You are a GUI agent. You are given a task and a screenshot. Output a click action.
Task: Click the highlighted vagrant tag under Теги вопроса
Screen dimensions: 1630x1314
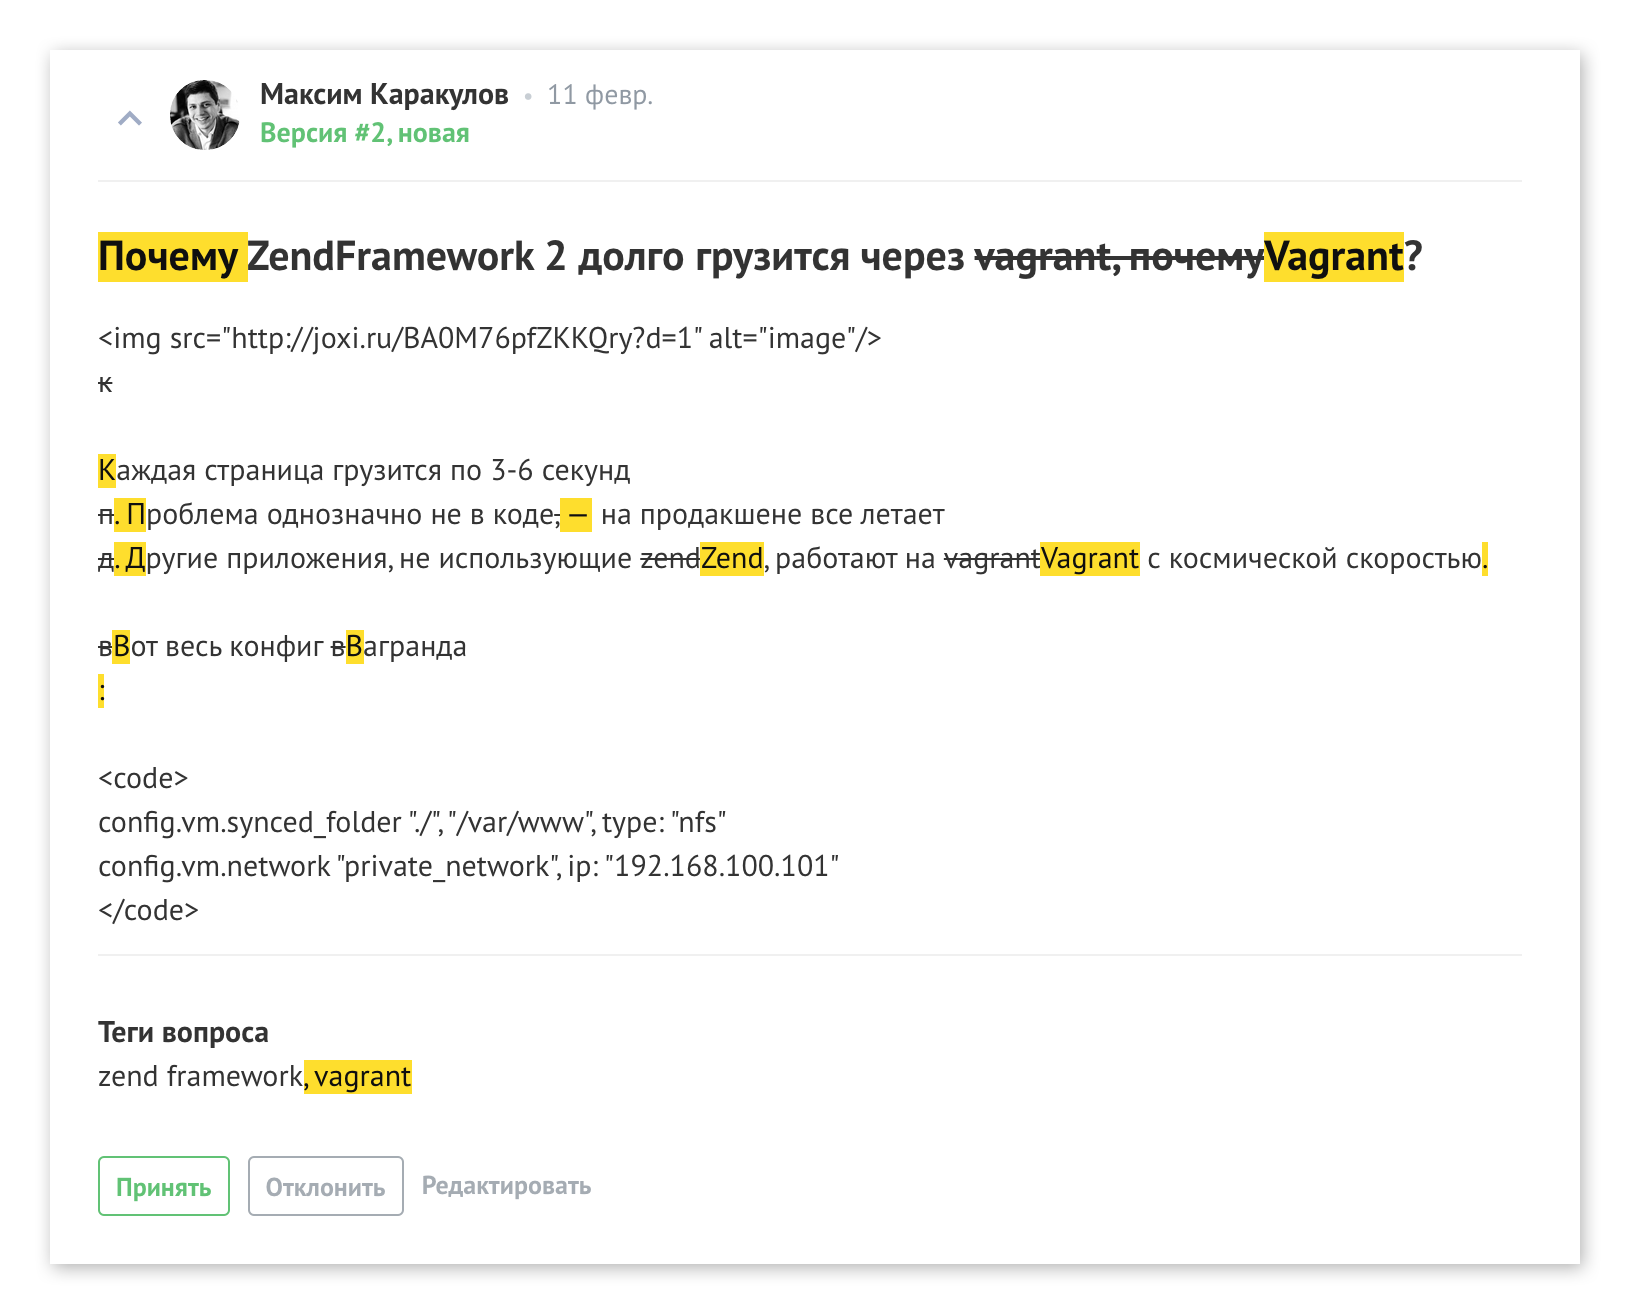pyautogui.click(x=362, y=1076)
